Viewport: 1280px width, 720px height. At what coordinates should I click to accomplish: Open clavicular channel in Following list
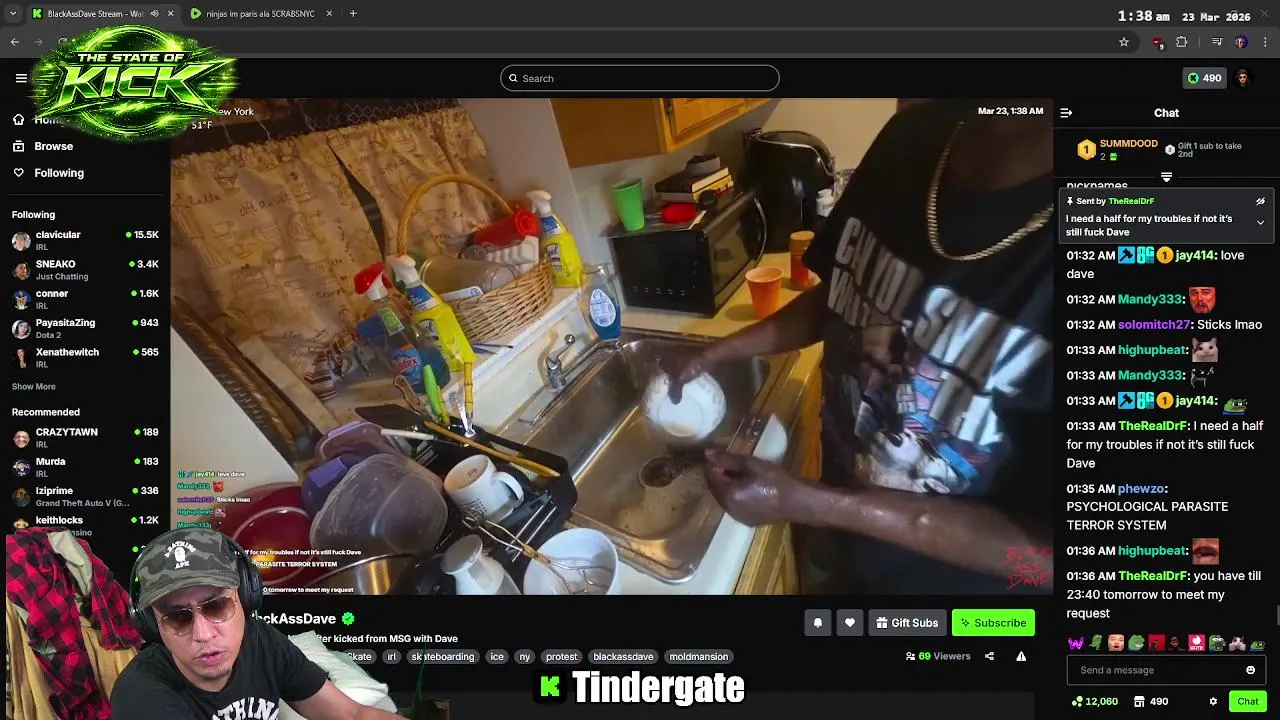coord(85,240)
